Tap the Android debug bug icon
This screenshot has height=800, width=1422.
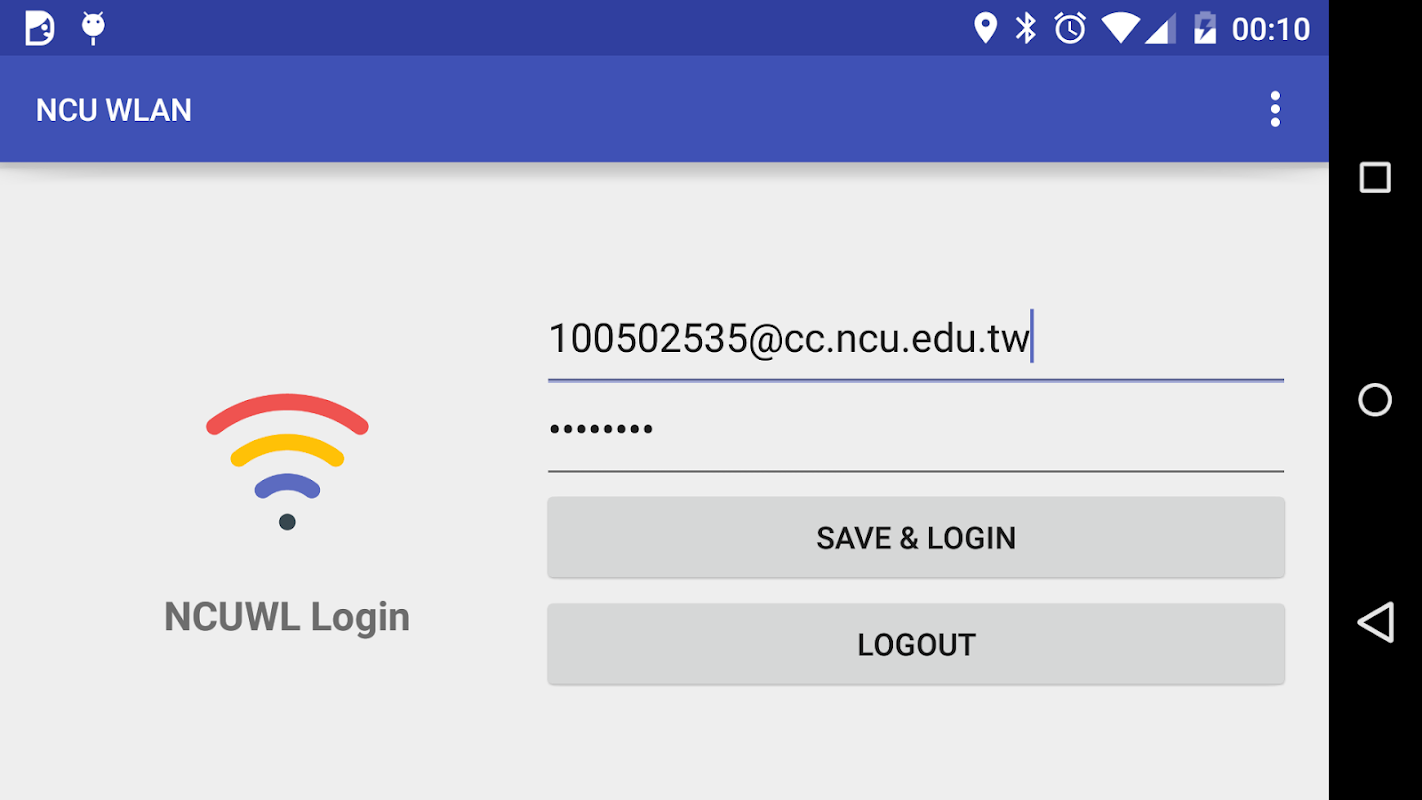[x=93, y=28]
